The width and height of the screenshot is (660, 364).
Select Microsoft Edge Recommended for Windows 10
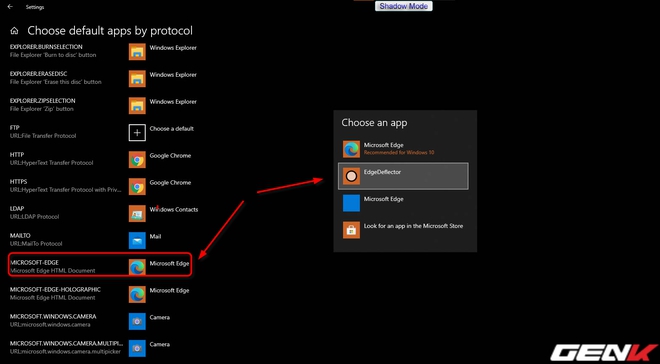[x=403, y=149]
